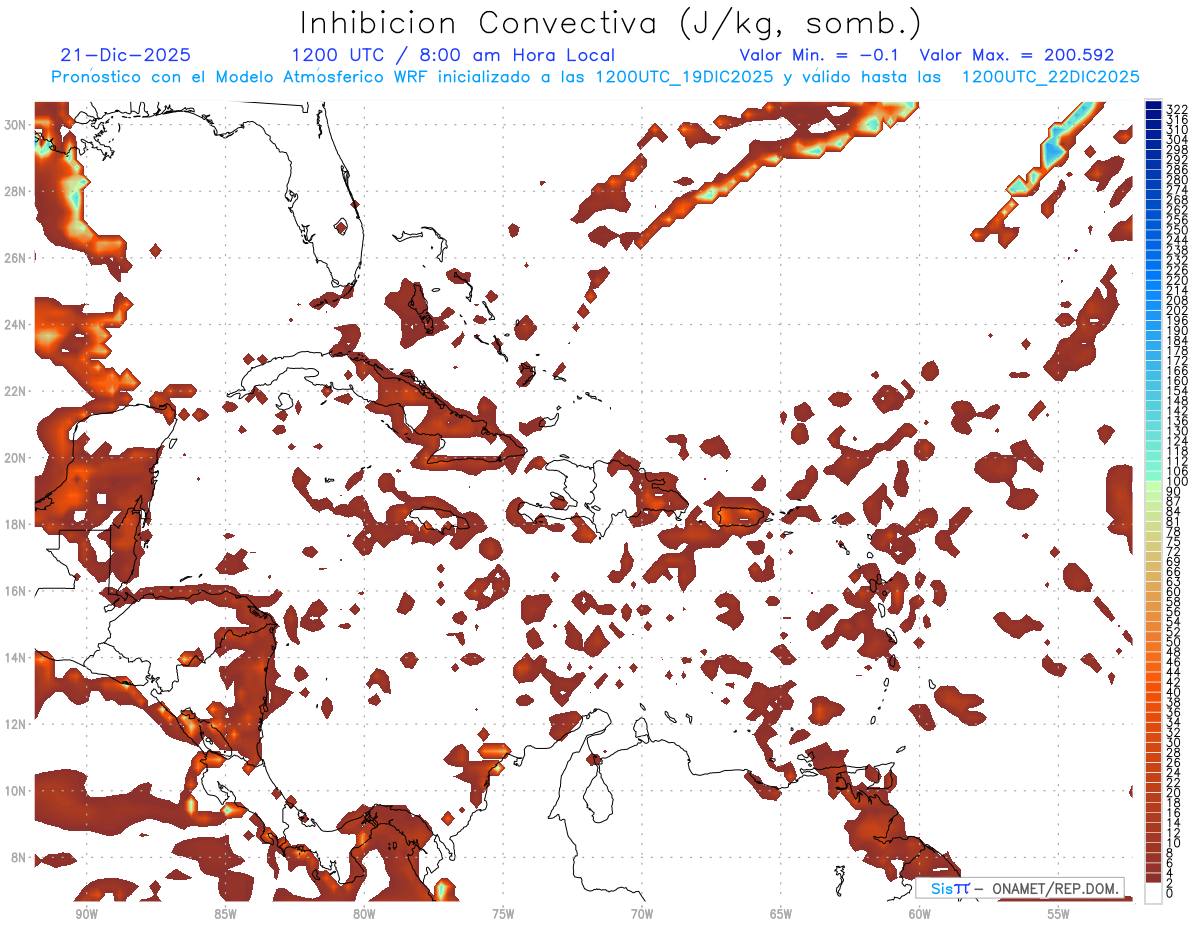The height and width of the screenshot is (927, 1200).
Task: Click the '65W' longitude label
Action: [x=781, y=913]
